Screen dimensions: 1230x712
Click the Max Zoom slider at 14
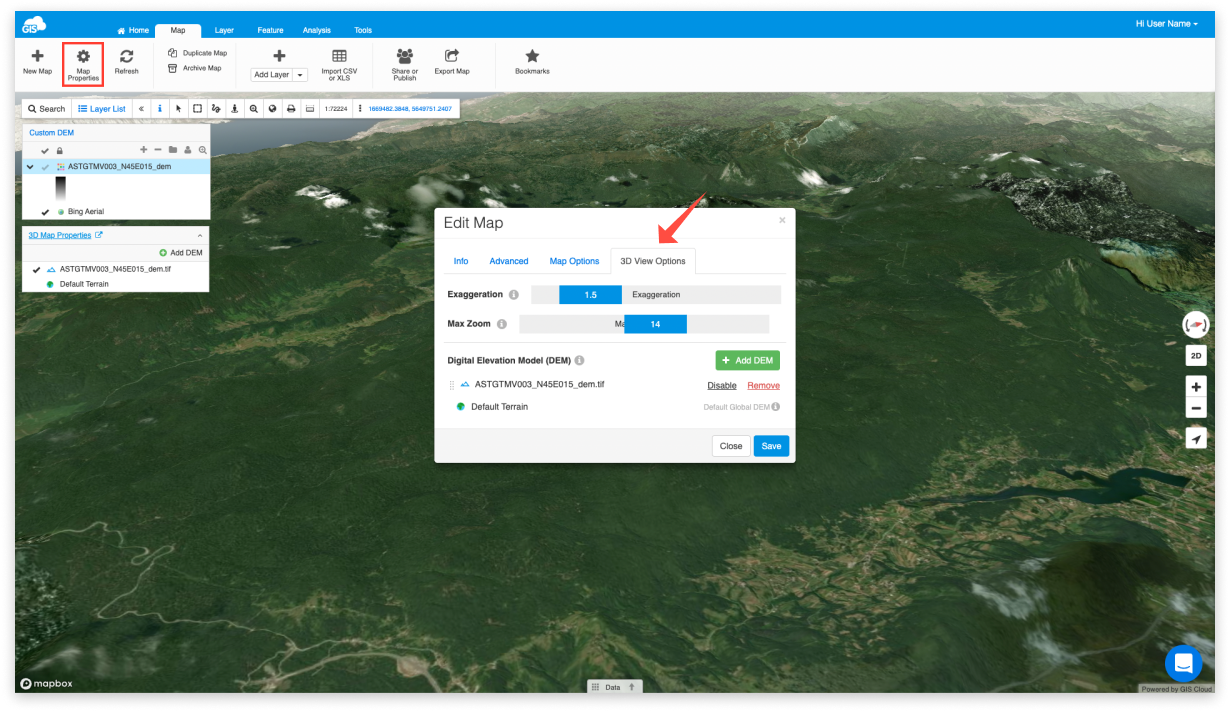coord(655,324)
